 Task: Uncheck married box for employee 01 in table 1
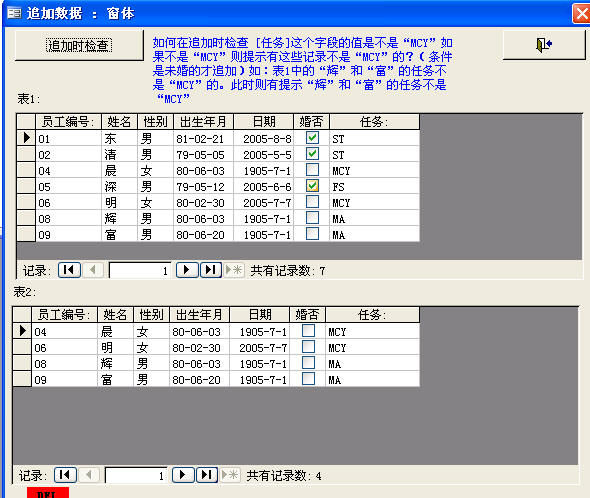pos(312,138)
